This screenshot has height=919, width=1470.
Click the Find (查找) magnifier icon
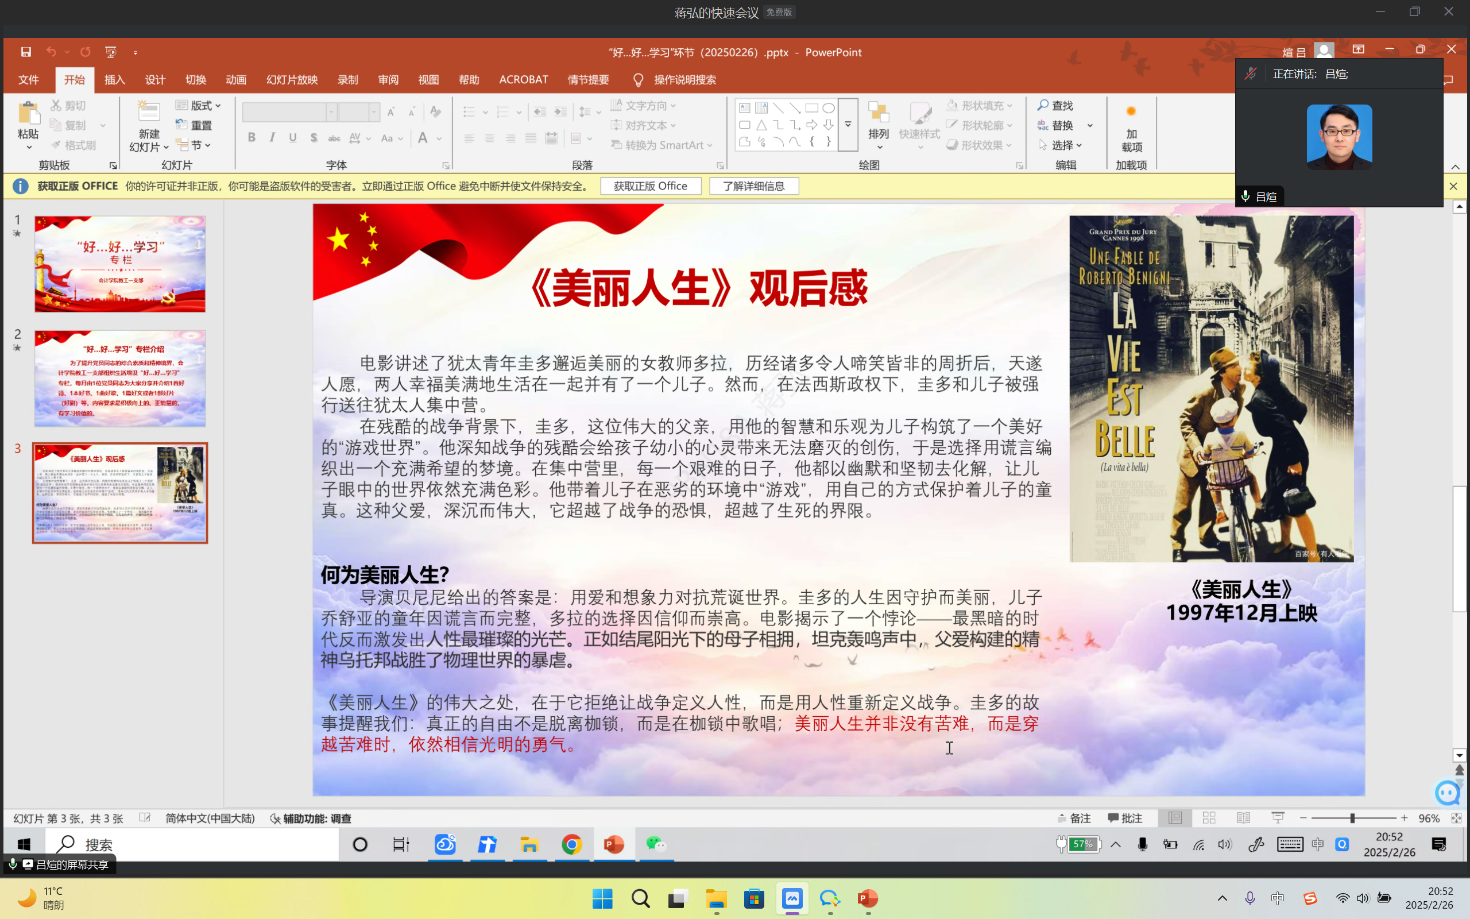coord(1044,105)
